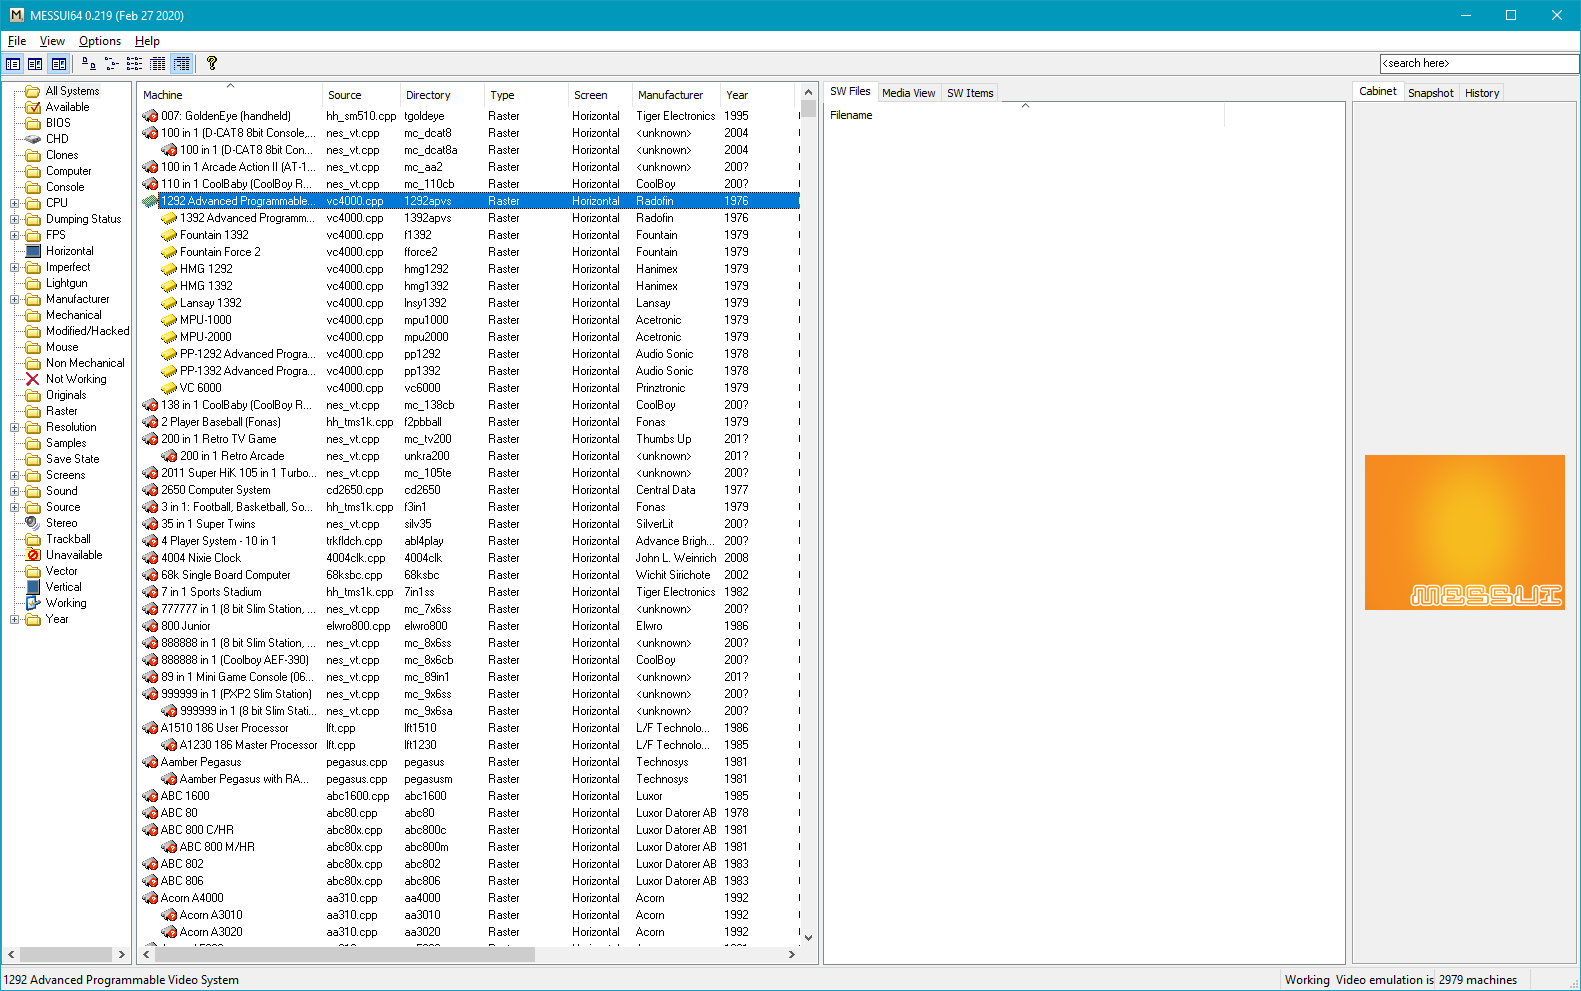Screen dimensions: 1581x991
Task: Switch to the Media View tab
Action: pos(908,93)
